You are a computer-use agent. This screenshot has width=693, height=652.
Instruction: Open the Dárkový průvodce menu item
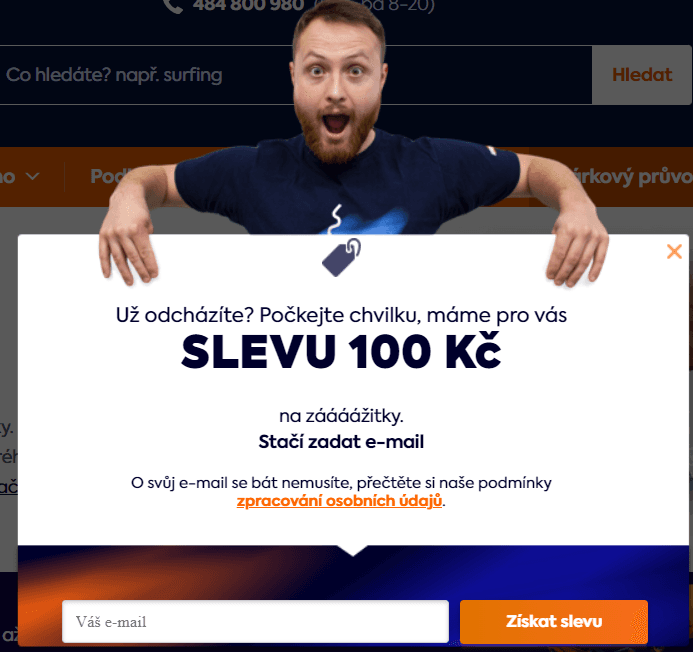click(632, 176)
